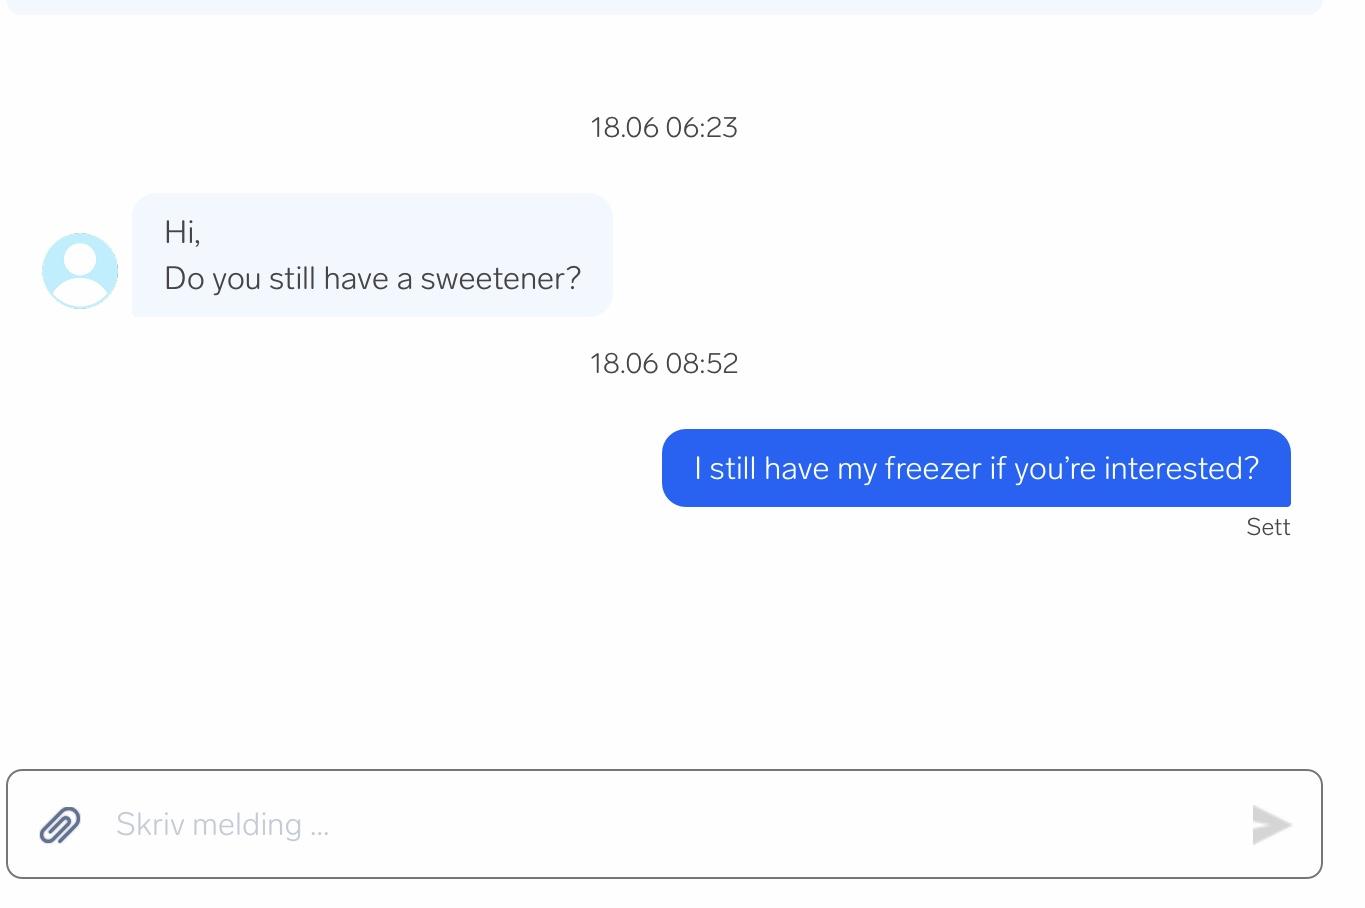Viewport: 1365px width, 908px height.
Task: Click the paperclip attachment icon
Action: coord(60,825)
